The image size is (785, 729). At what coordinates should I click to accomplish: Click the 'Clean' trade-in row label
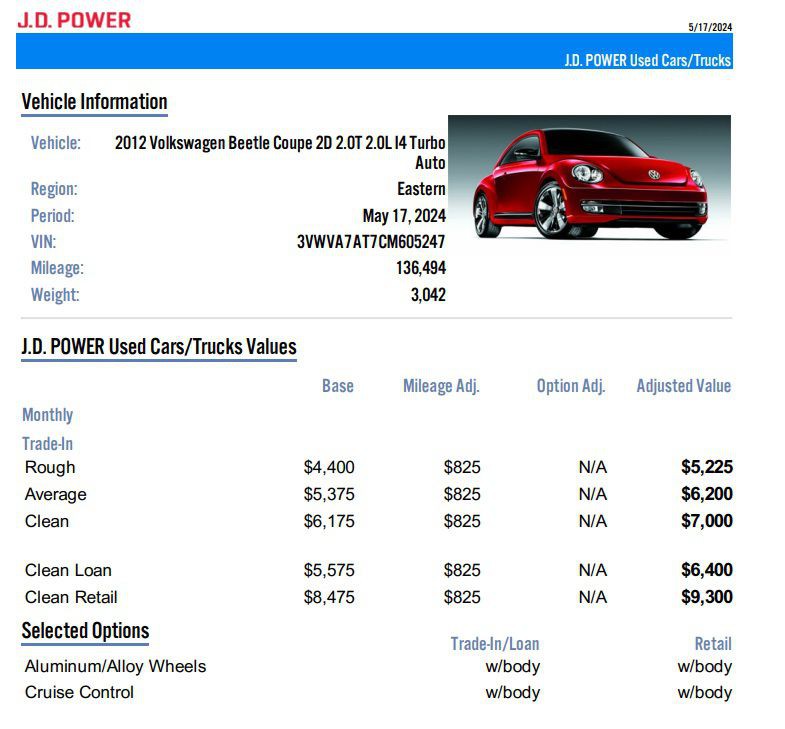click(x=47, y=521)
